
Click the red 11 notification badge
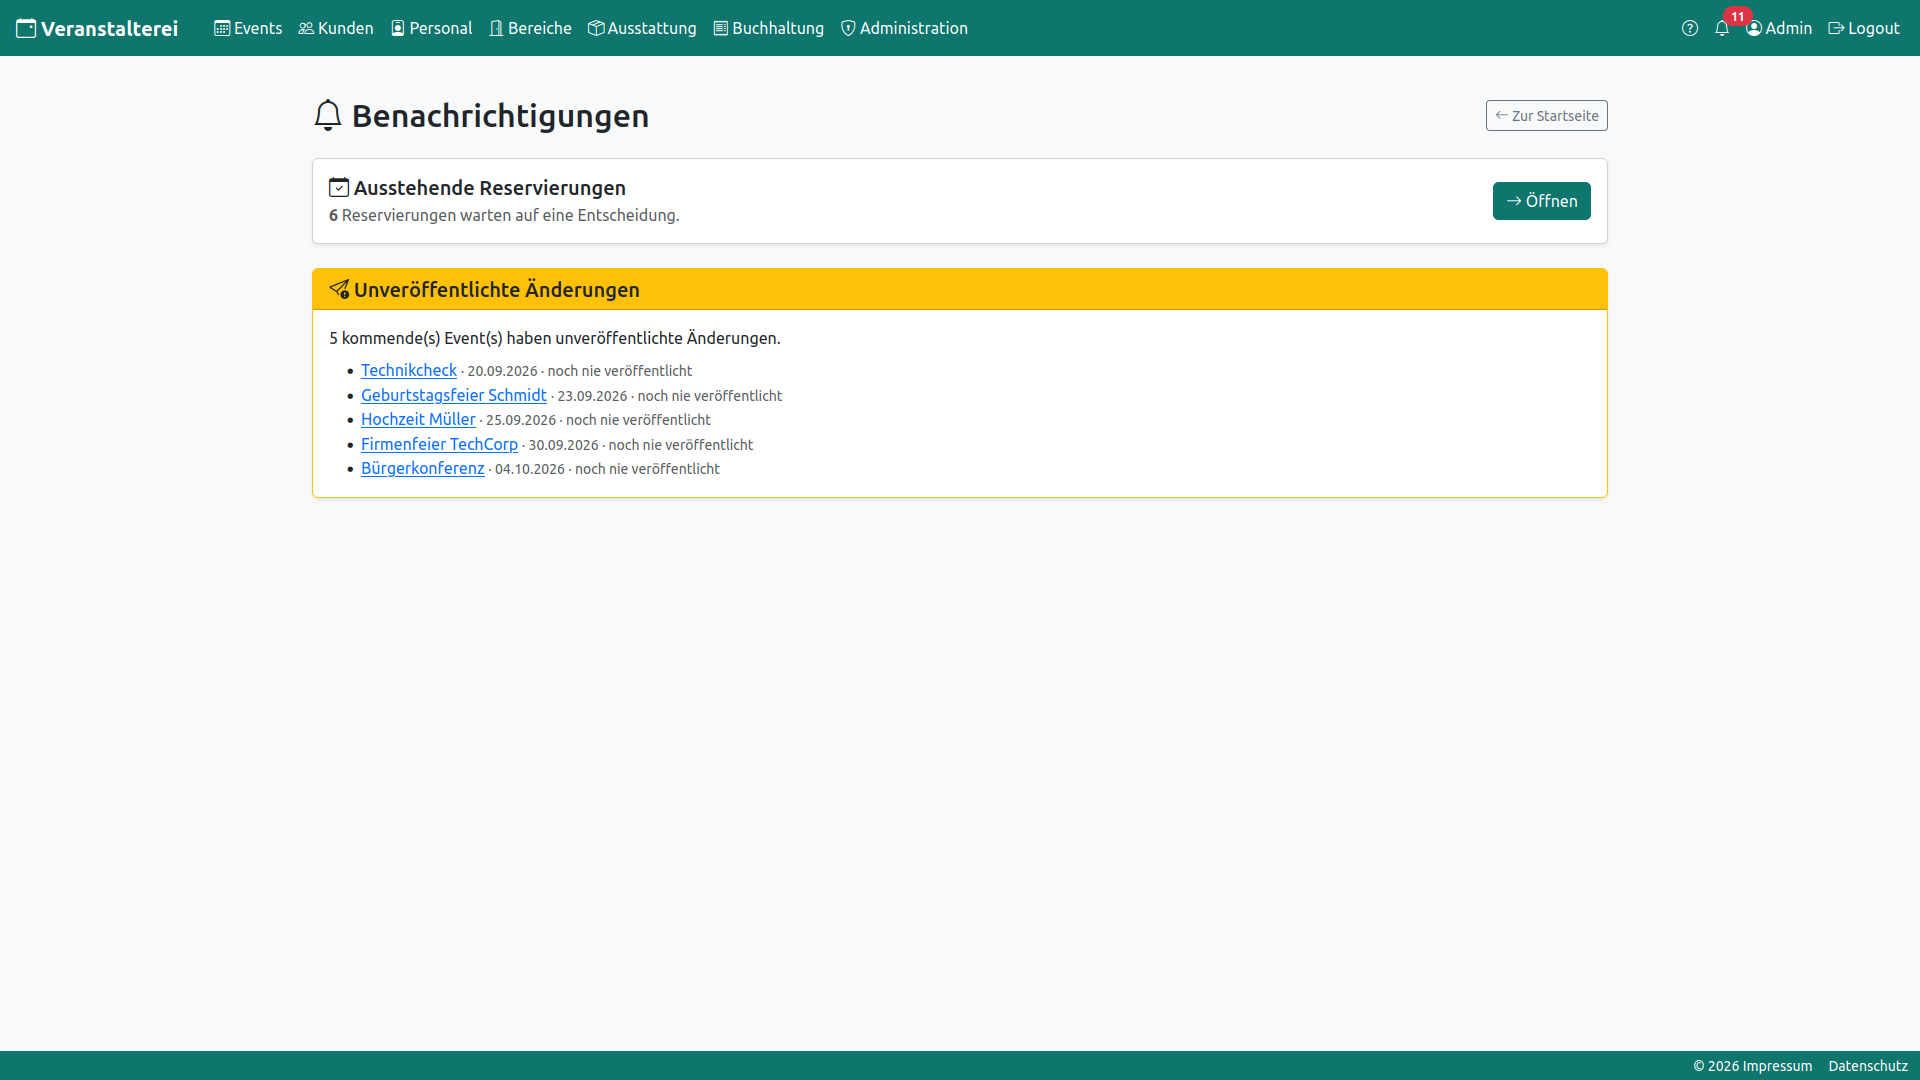click(1738, 16)
